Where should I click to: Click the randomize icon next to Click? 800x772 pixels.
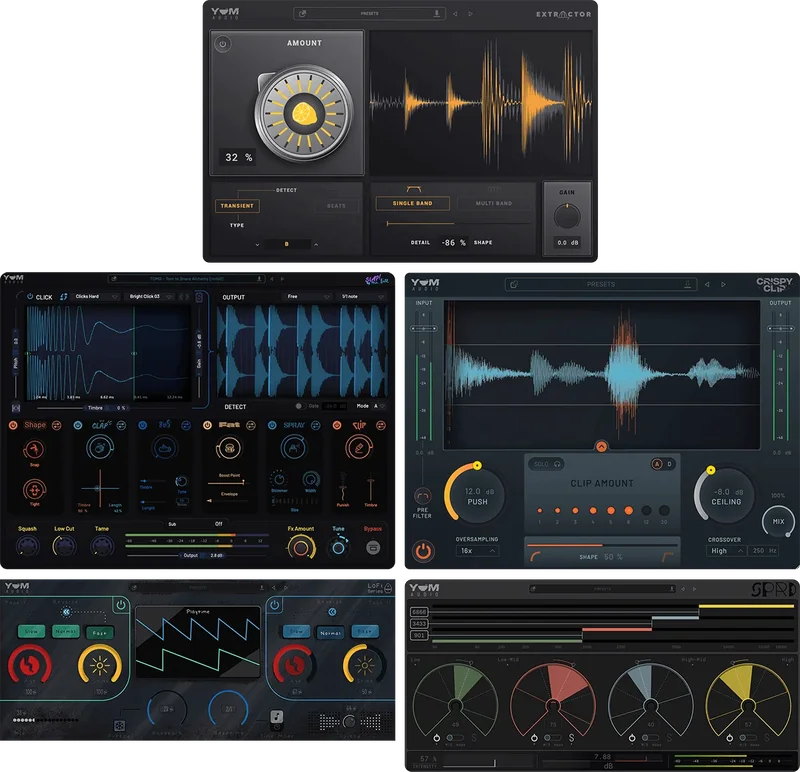click(63, 296)
